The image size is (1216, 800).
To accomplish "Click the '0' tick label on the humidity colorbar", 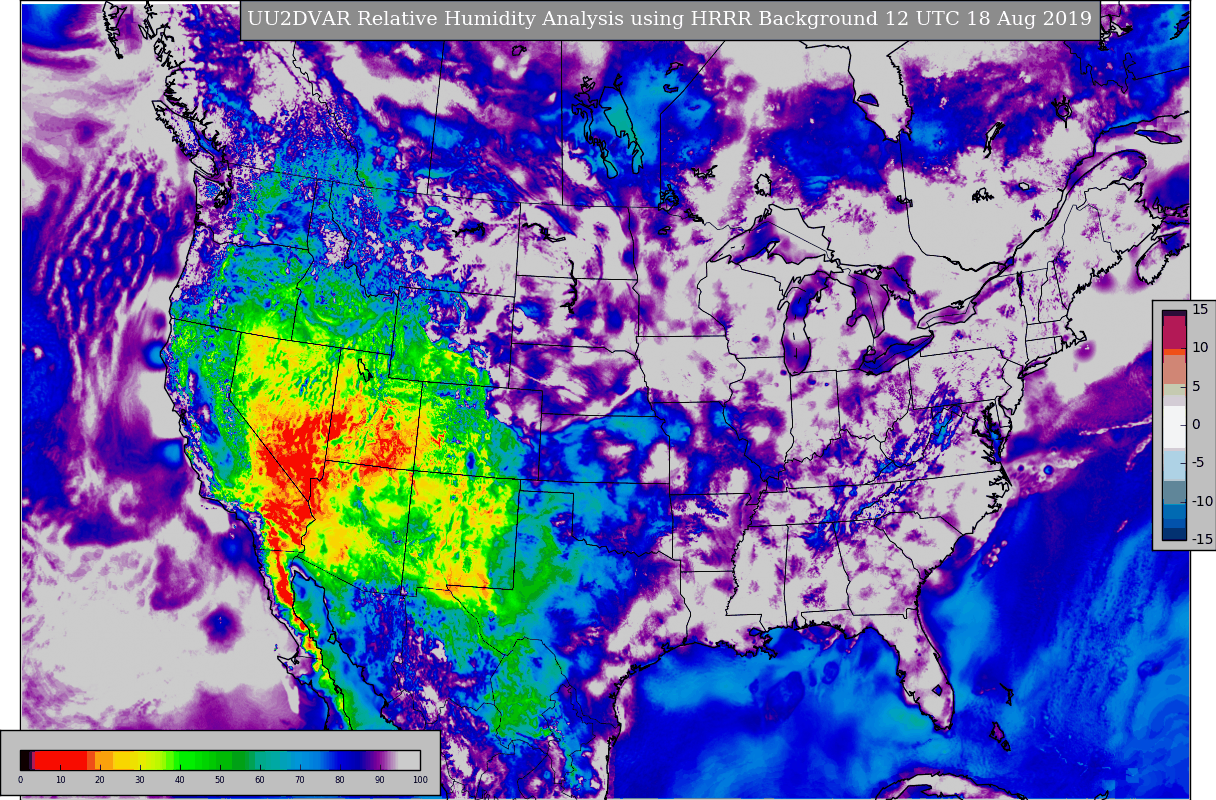I will [x=20, y=779].
